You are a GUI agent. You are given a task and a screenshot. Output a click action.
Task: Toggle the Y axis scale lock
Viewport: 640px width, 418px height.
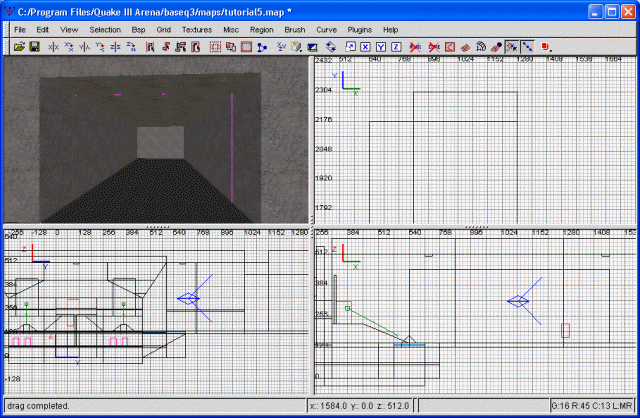(x=381, y=47)
